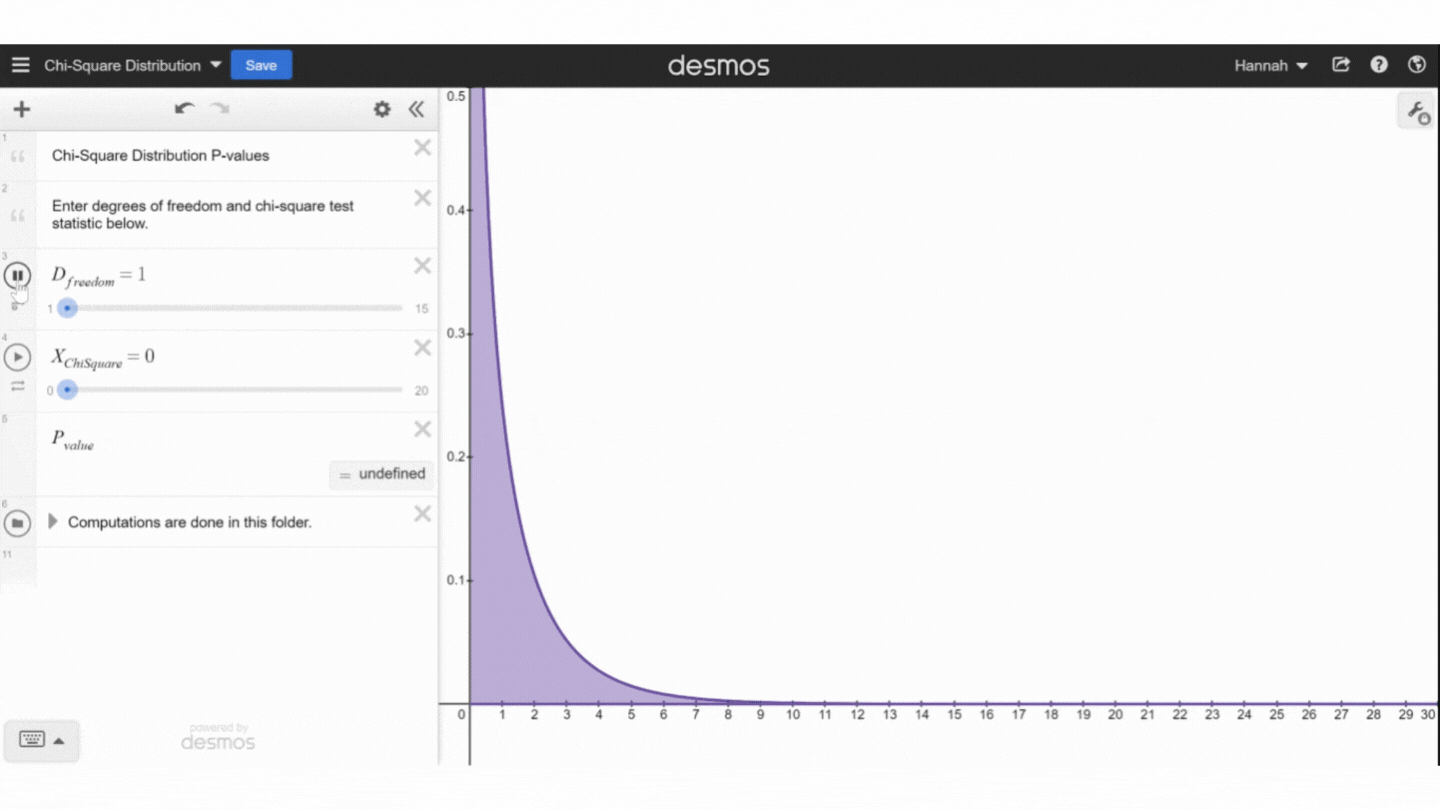
Task: Open the help question mark icon
Action: 1379,65
